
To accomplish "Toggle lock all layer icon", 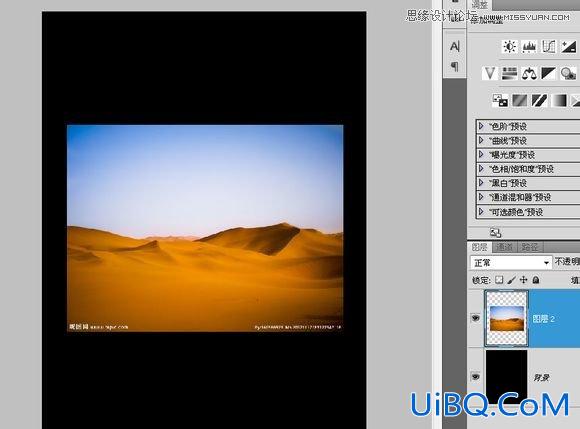I will point(536,280).
